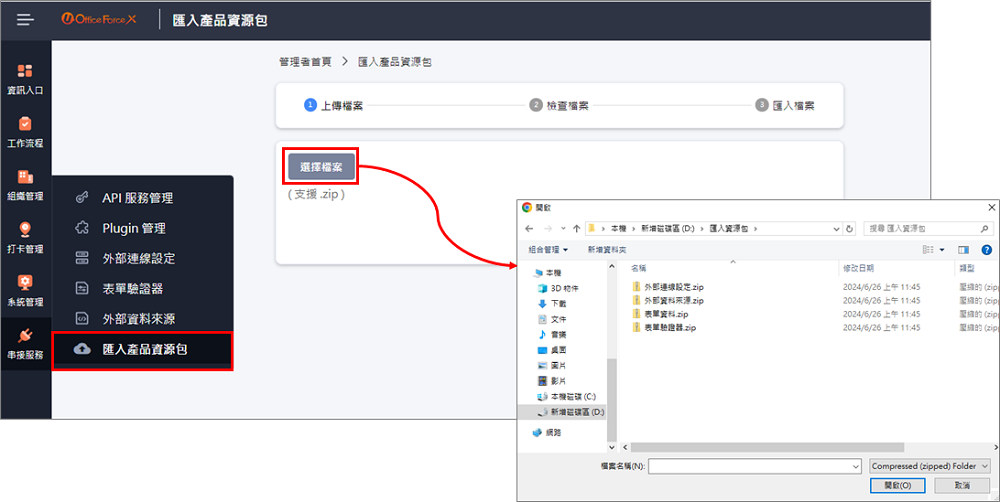The width and height of the screenshot is (1000, 502).
Task: Open the 組合管理 dropdown
Action: point(548,249)
